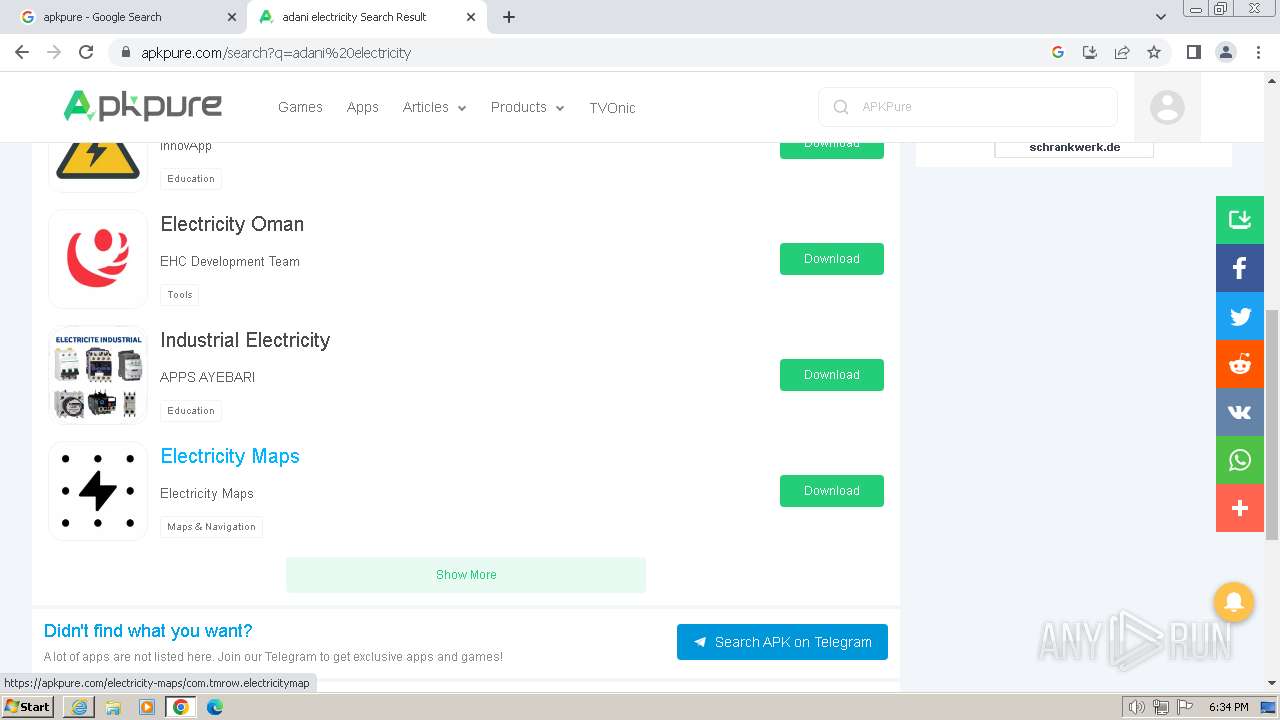Image resolution: width=1280 pixels, height=720 pixels.
Task: Open file explorer from taskbar
Action: tap(113, 707)
